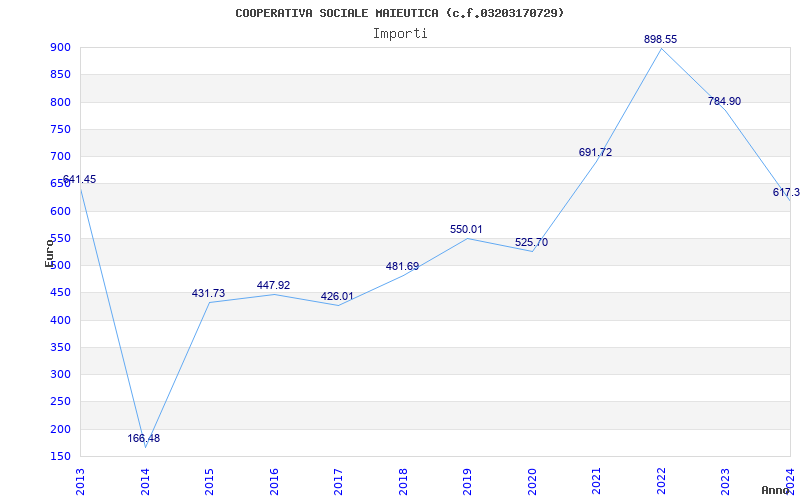
Task: Click the 2014 x-axis year label
Action: tap(145, 481)
